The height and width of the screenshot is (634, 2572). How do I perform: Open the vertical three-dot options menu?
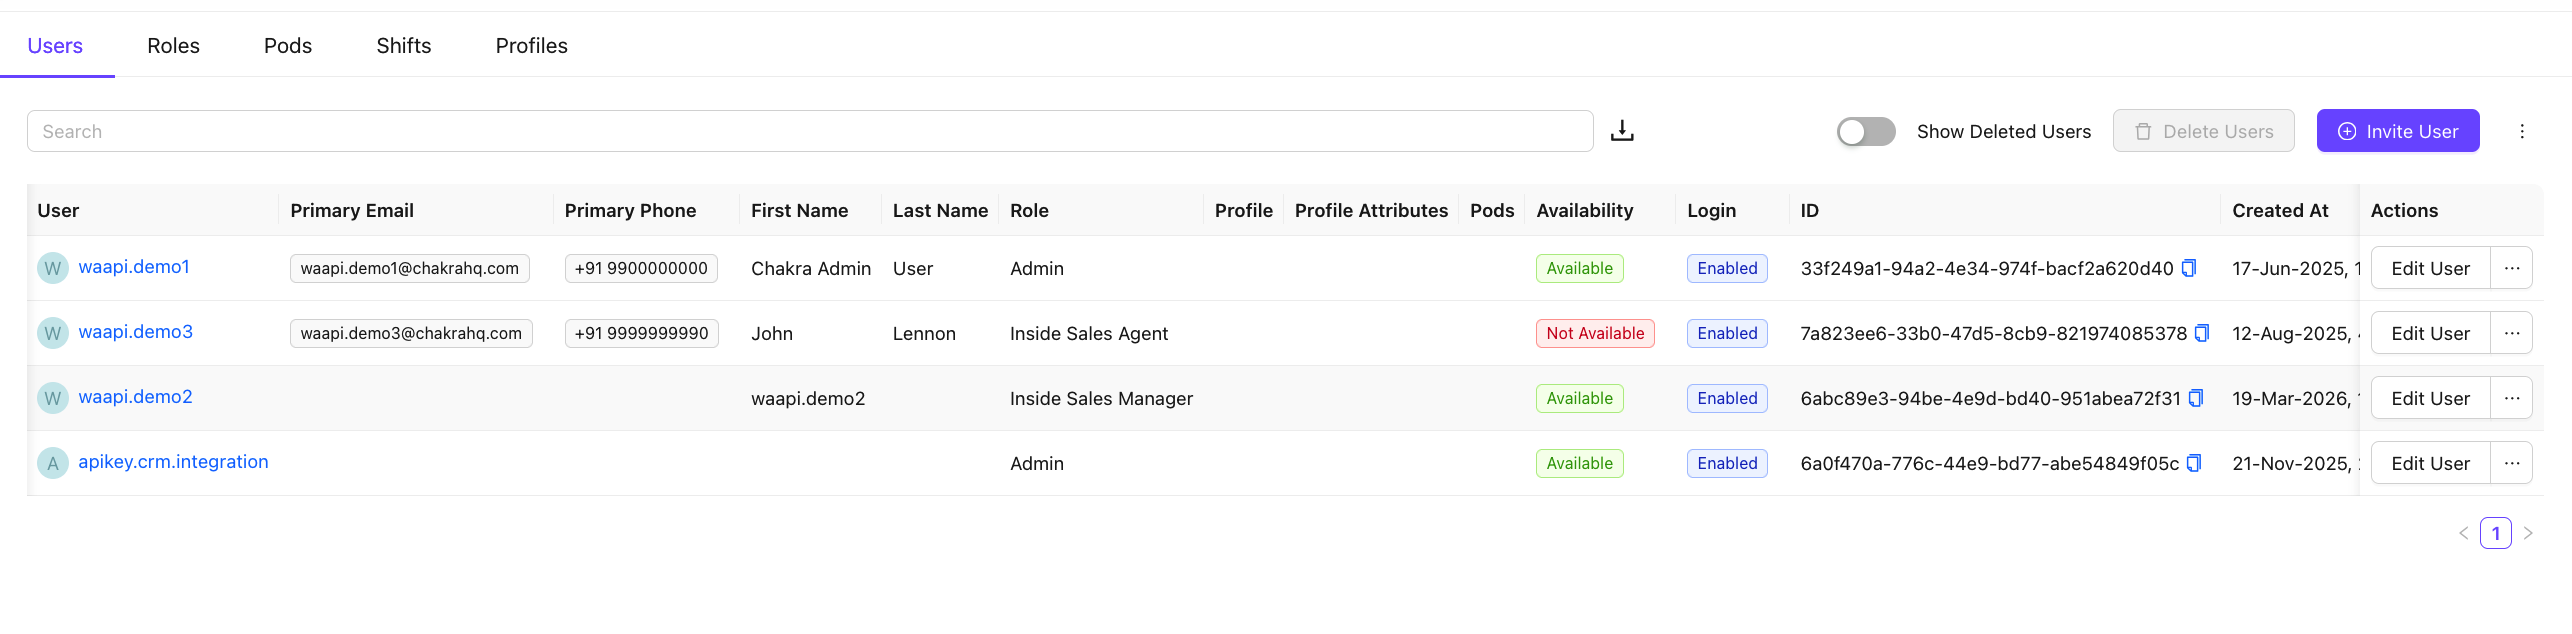pos(2522,131)
